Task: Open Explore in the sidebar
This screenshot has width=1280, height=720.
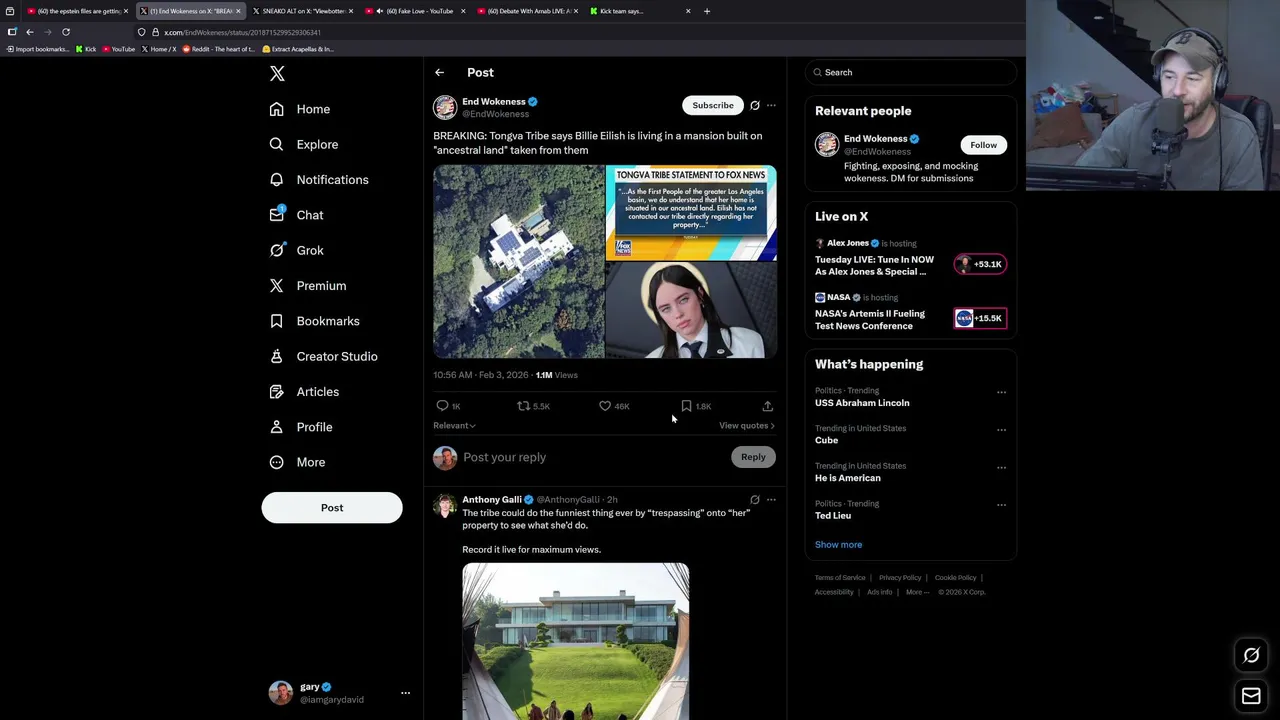Action: (304, 144)
